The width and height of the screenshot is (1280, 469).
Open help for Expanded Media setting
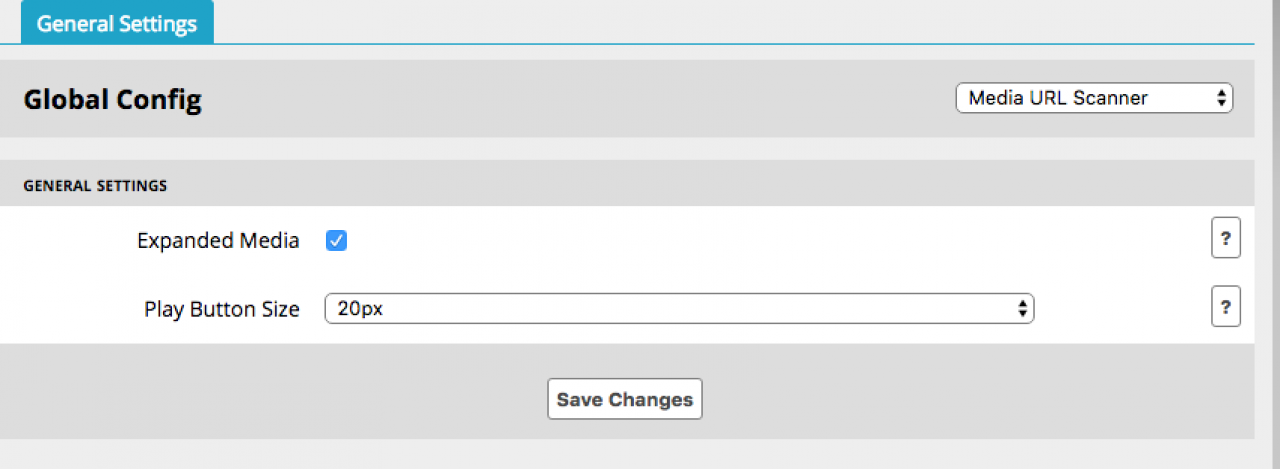coord(1225,240)
